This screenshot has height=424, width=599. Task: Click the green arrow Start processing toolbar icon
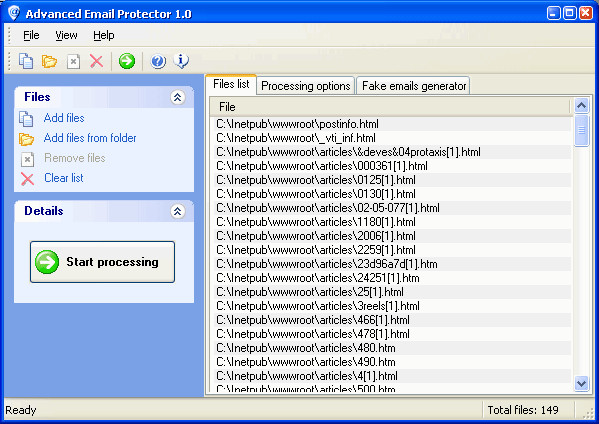[126, 61]
